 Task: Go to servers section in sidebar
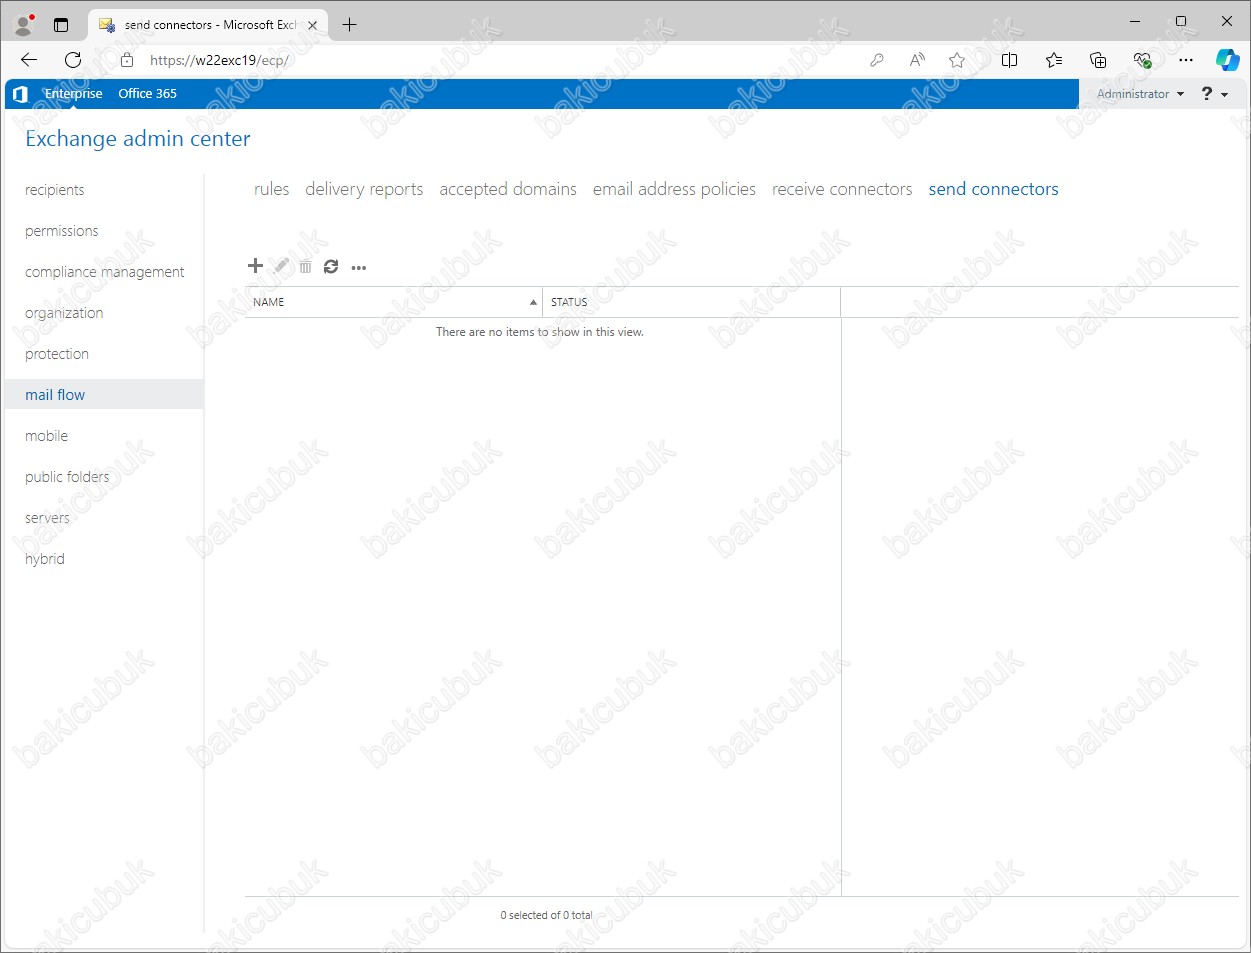click(47, 518)
